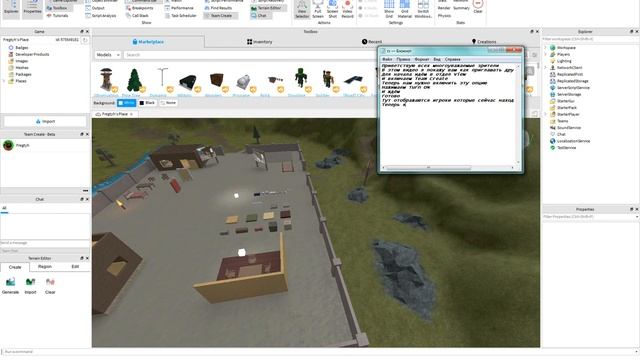
Task: Toggle the Team Create panel in ribbon
Action: pos(220,16)
